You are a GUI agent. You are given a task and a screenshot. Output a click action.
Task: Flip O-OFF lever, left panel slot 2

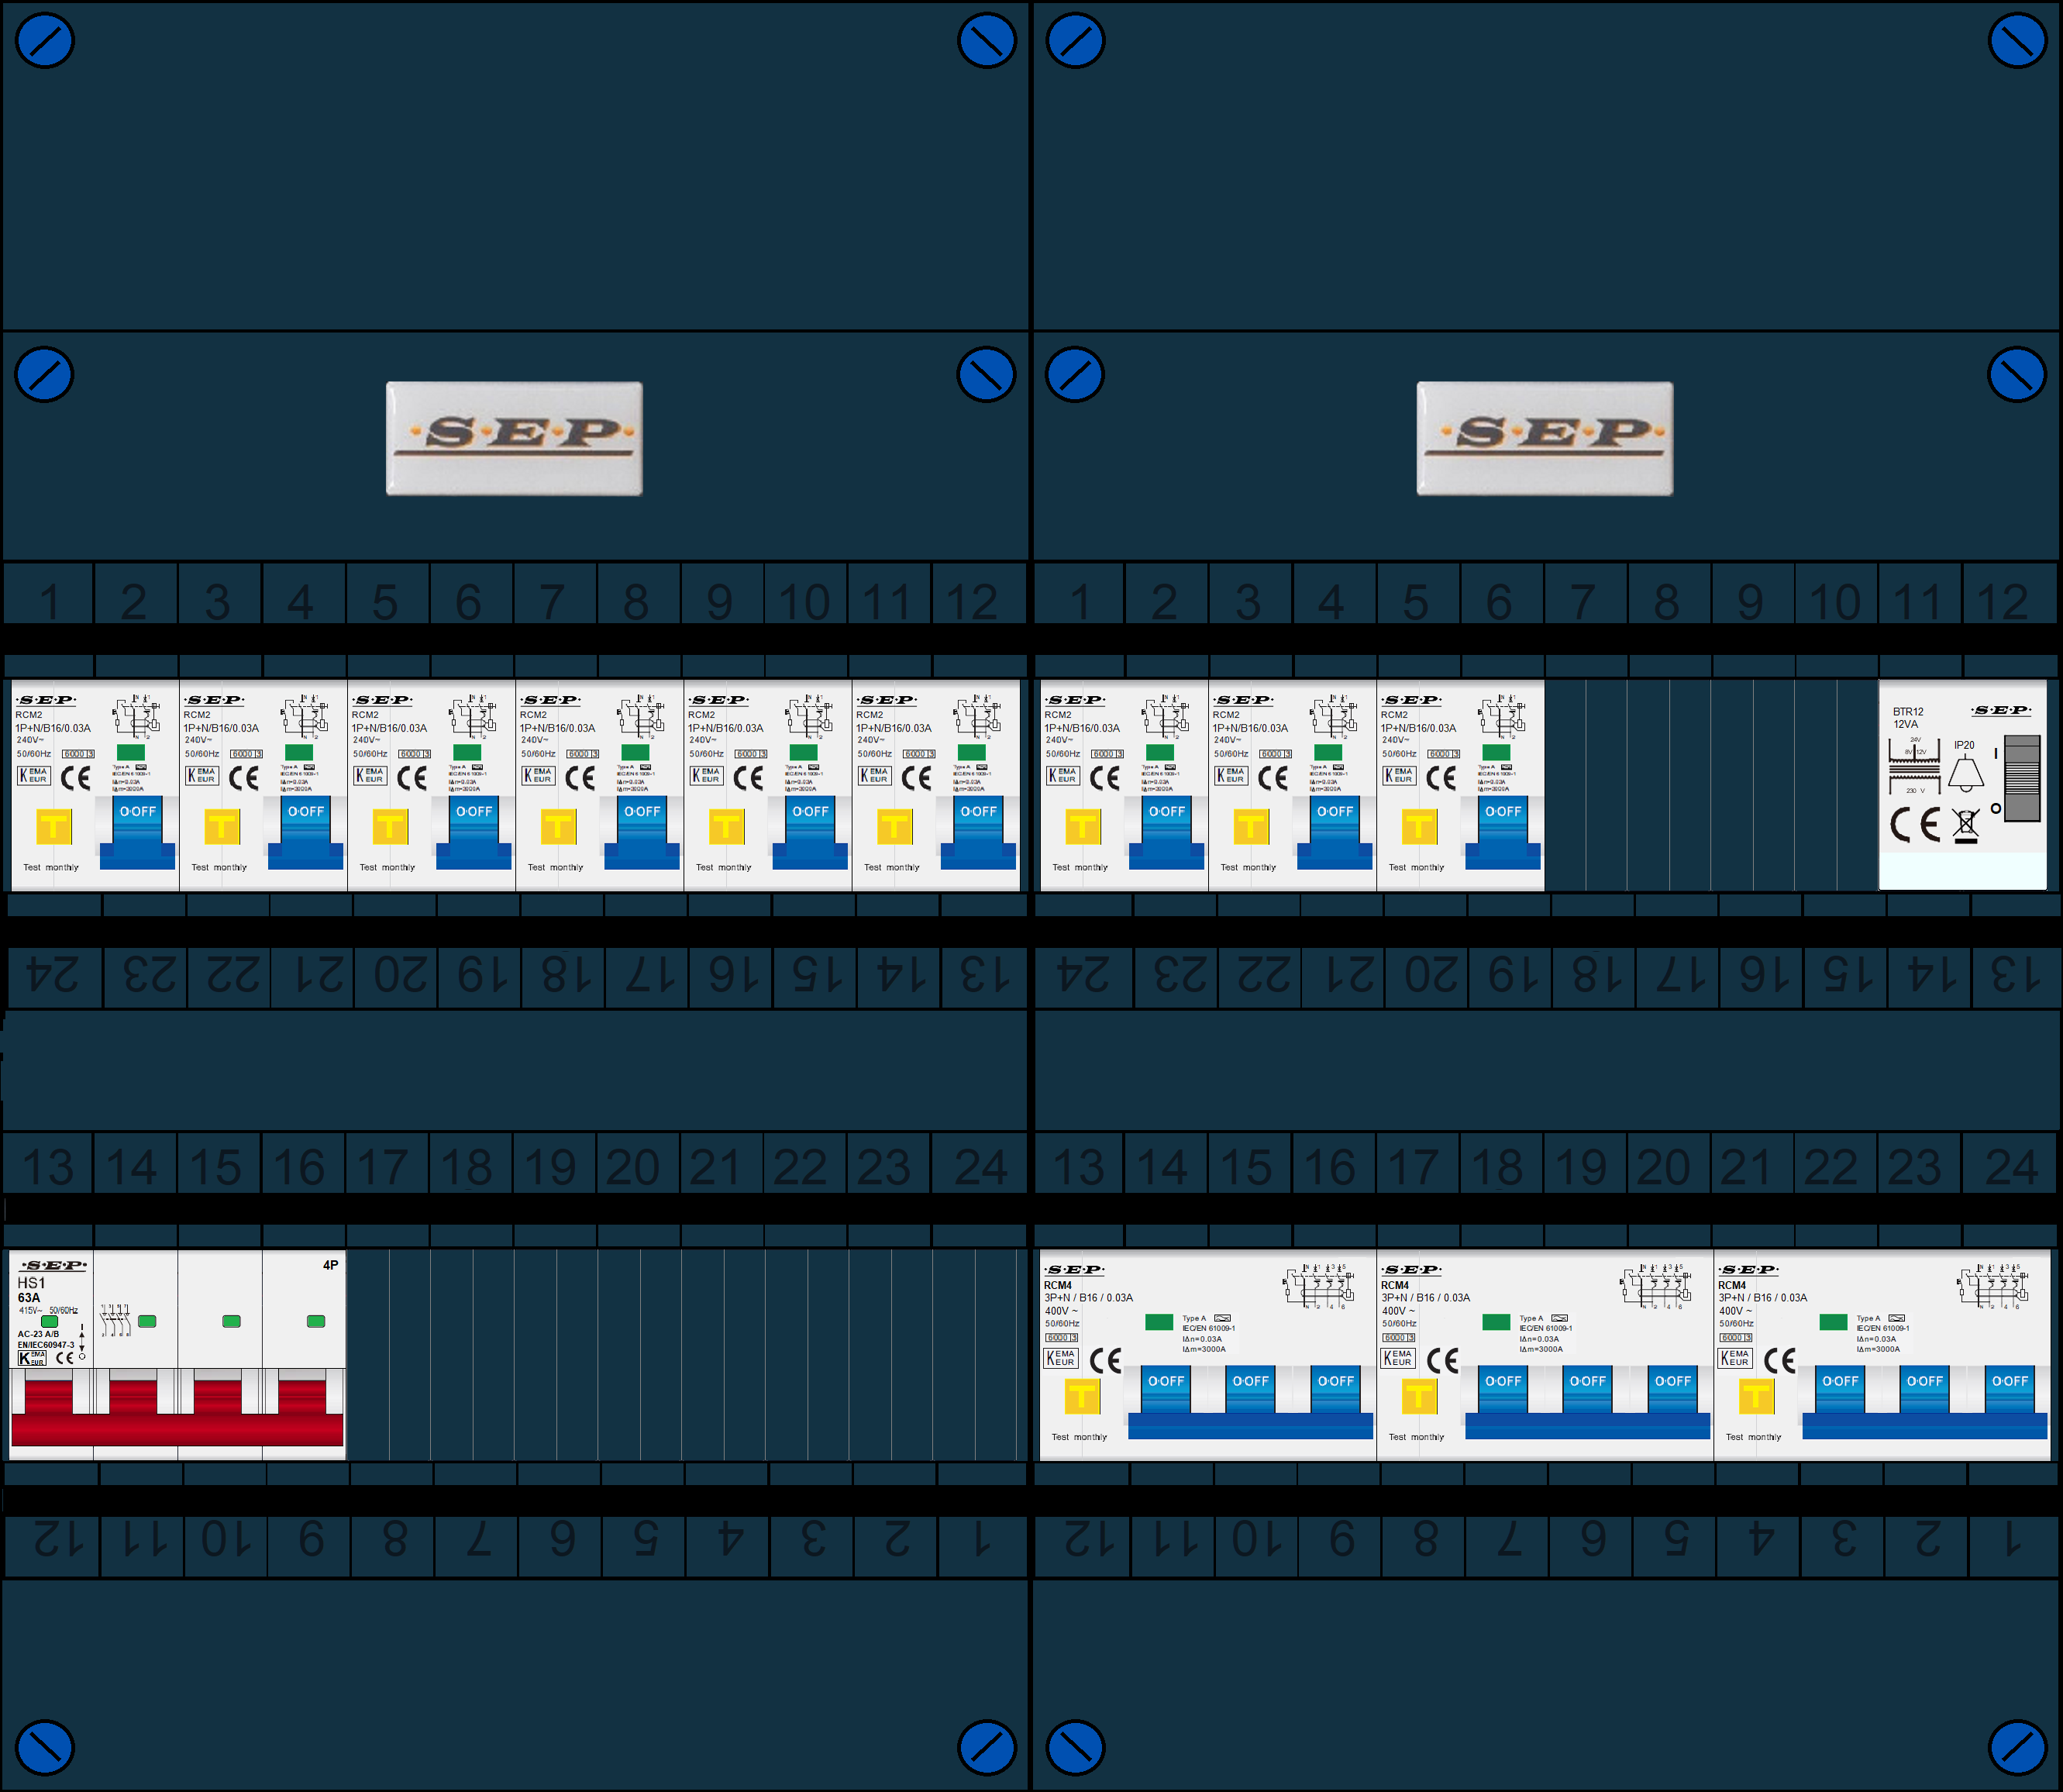[x=137, y=832]
